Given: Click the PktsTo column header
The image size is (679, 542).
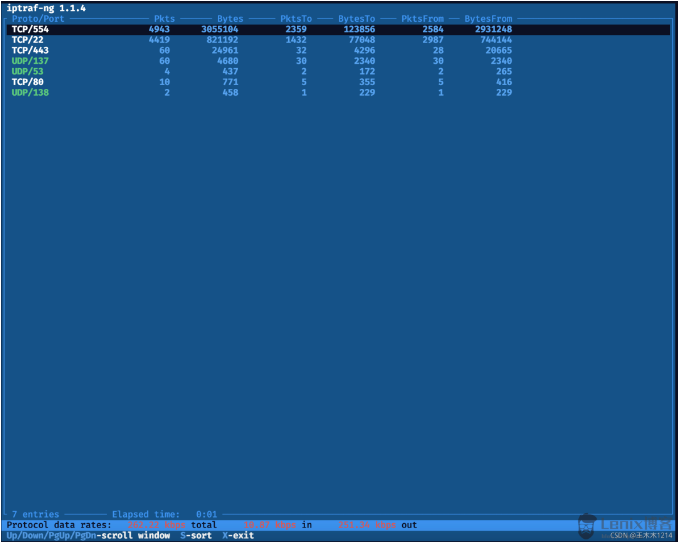Looking at the screenshot, I should click(296, 19).
